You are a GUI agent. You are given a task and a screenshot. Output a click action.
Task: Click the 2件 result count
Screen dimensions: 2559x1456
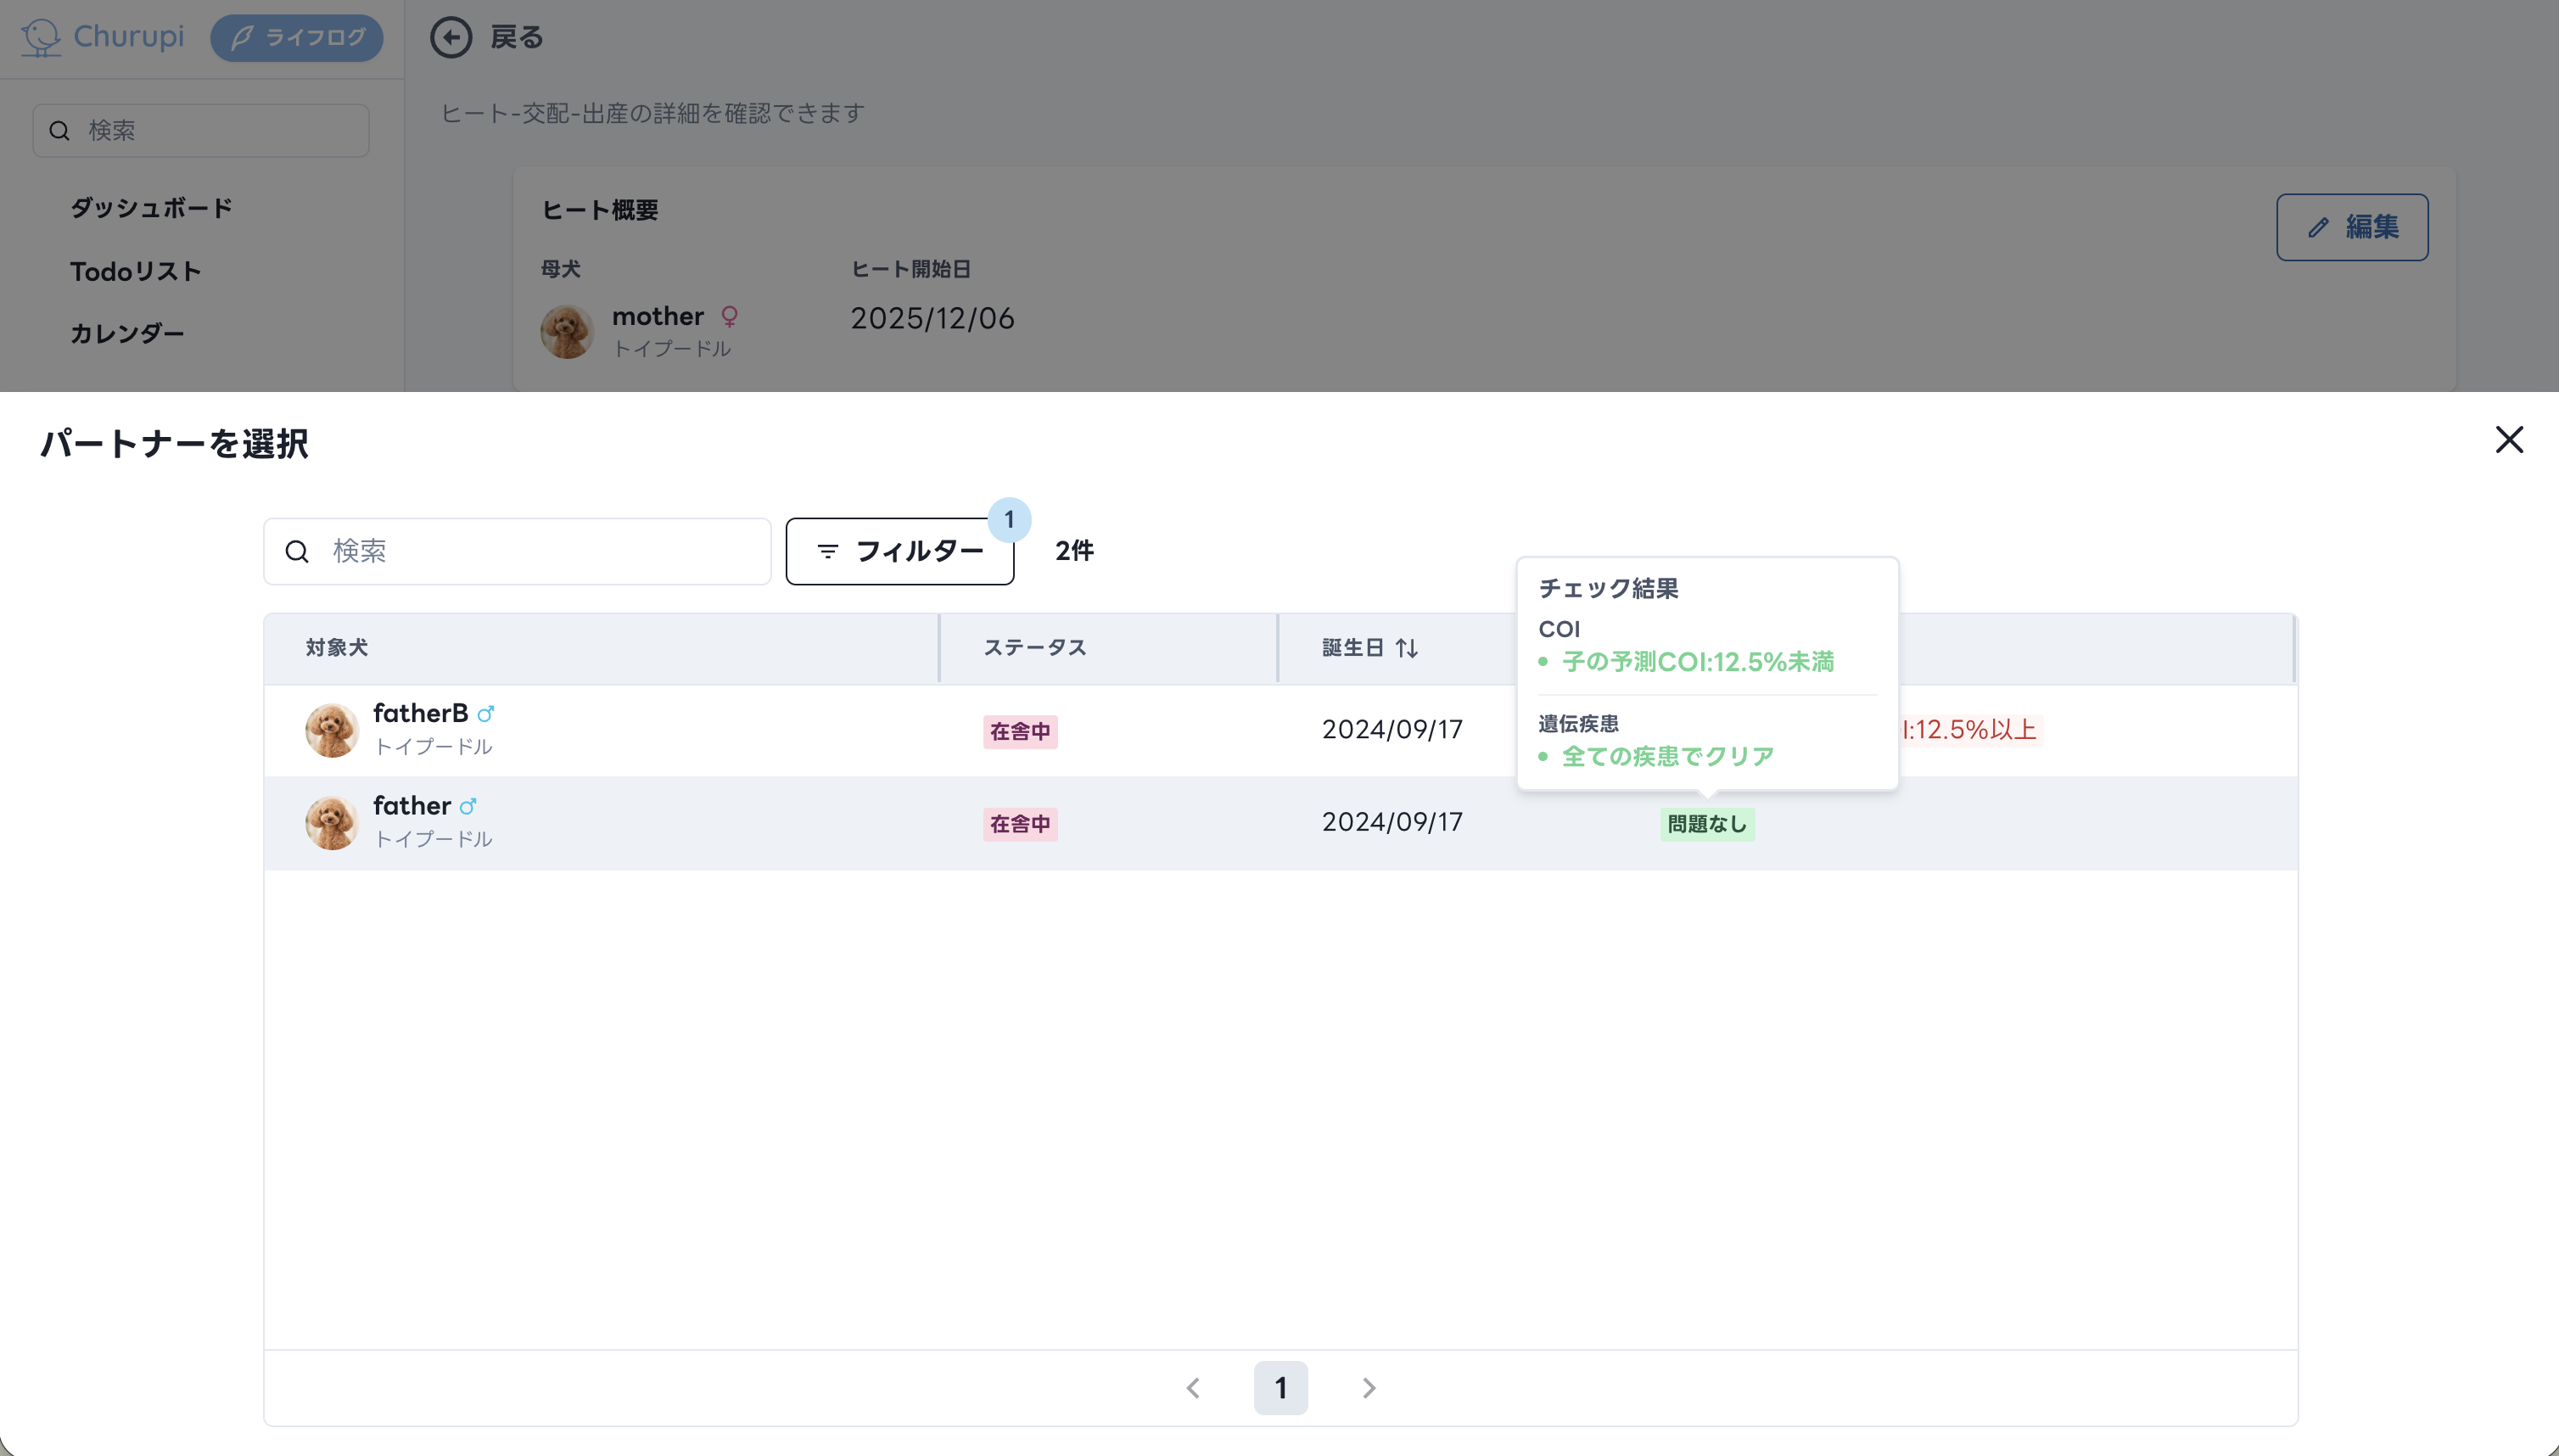pos(1075,551)
